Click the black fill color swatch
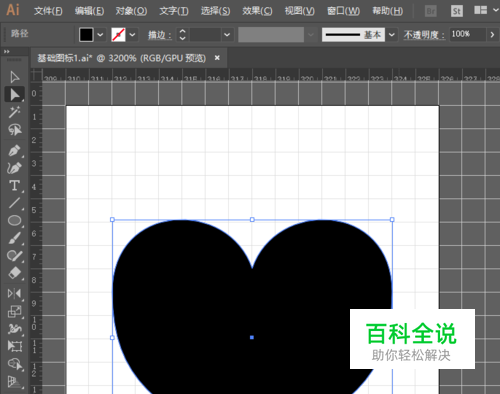This screenshot has height=394, width=500. pos(86,34)
